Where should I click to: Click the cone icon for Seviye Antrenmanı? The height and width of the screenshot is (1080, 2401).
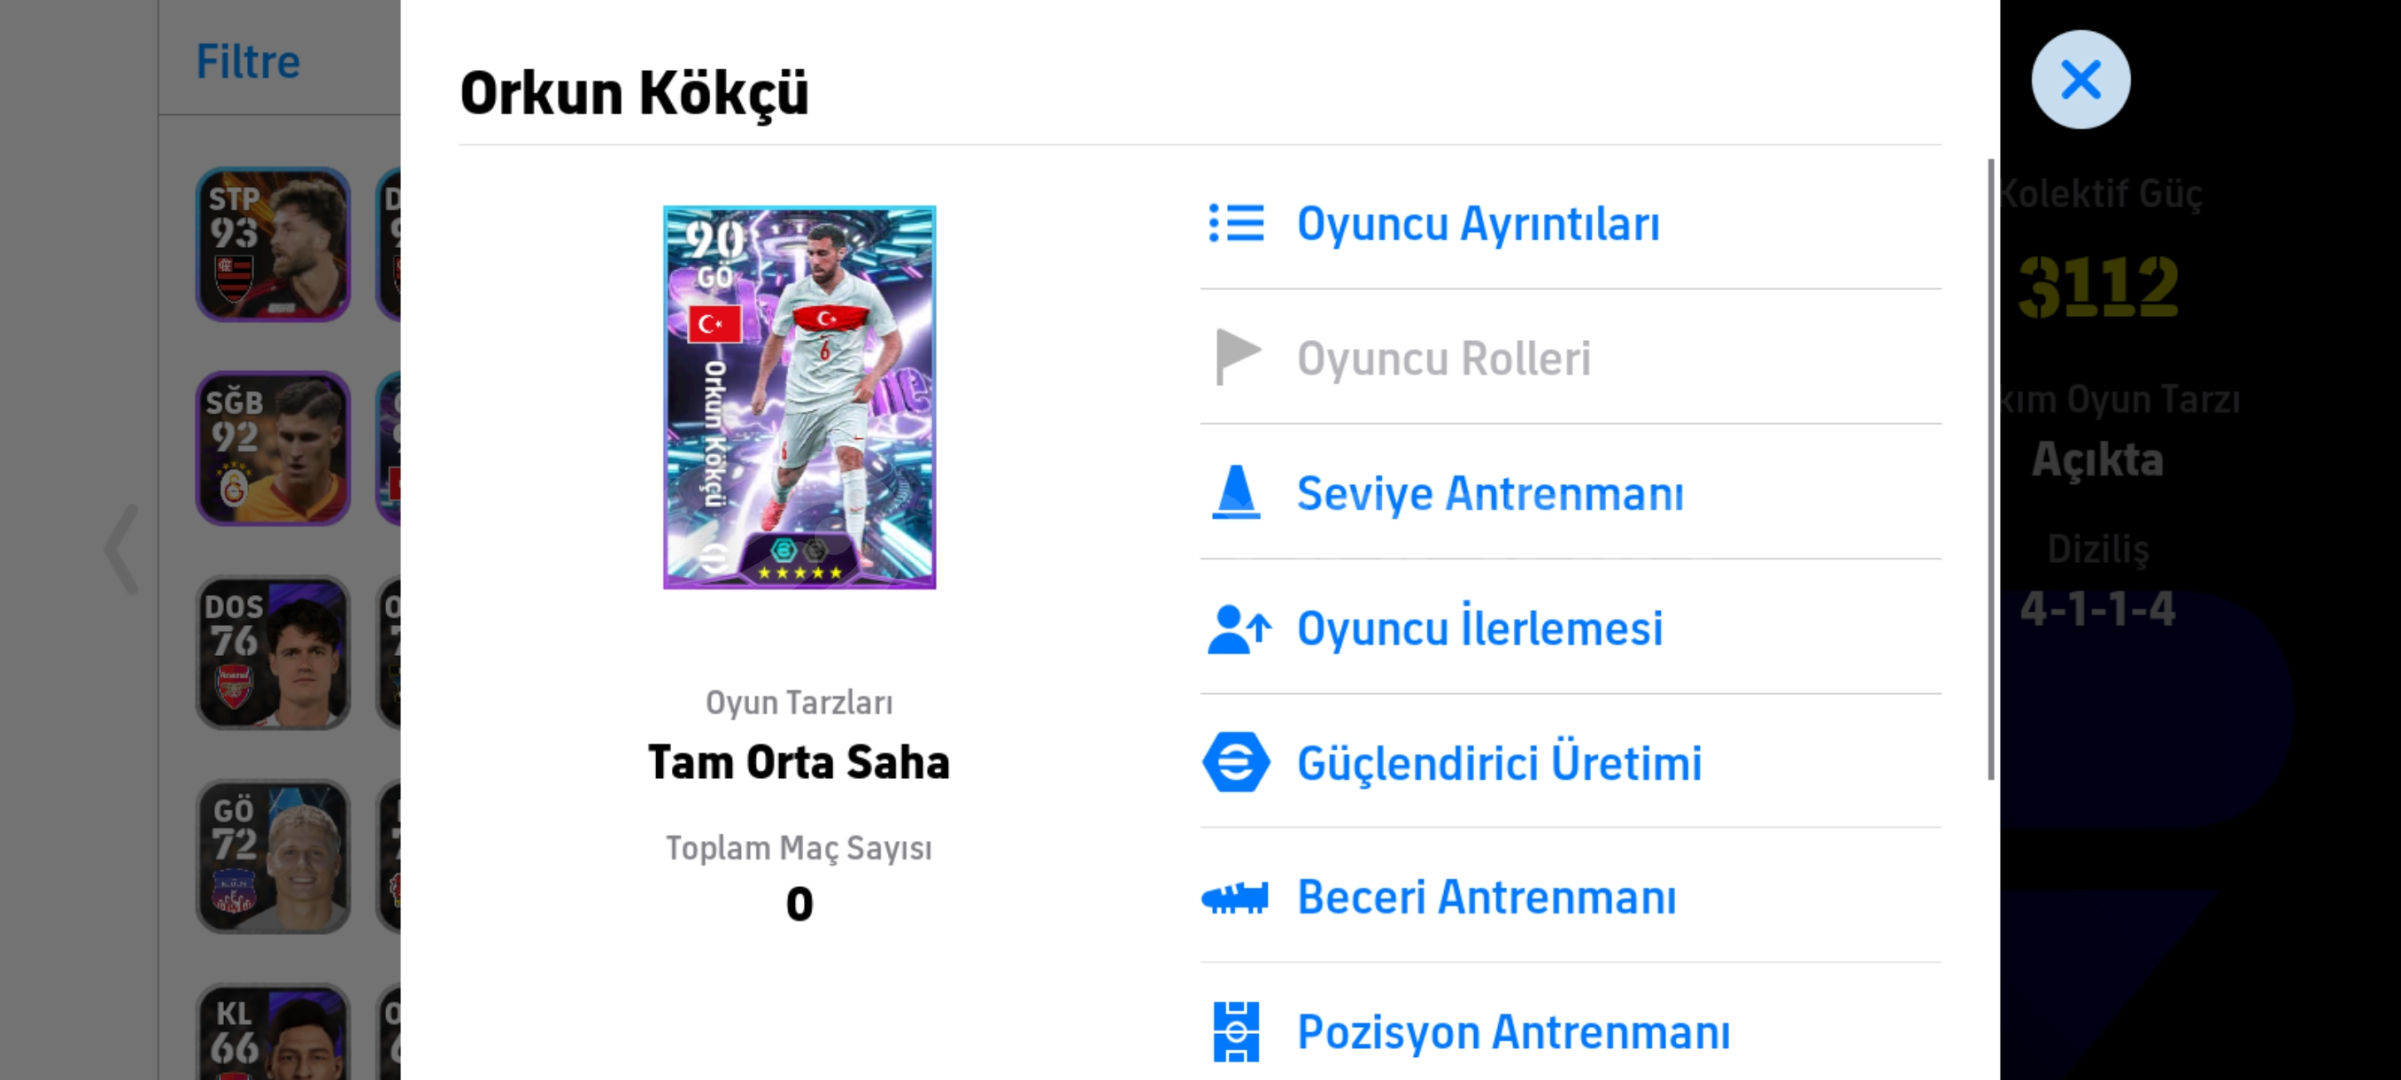click(1236, 492)
